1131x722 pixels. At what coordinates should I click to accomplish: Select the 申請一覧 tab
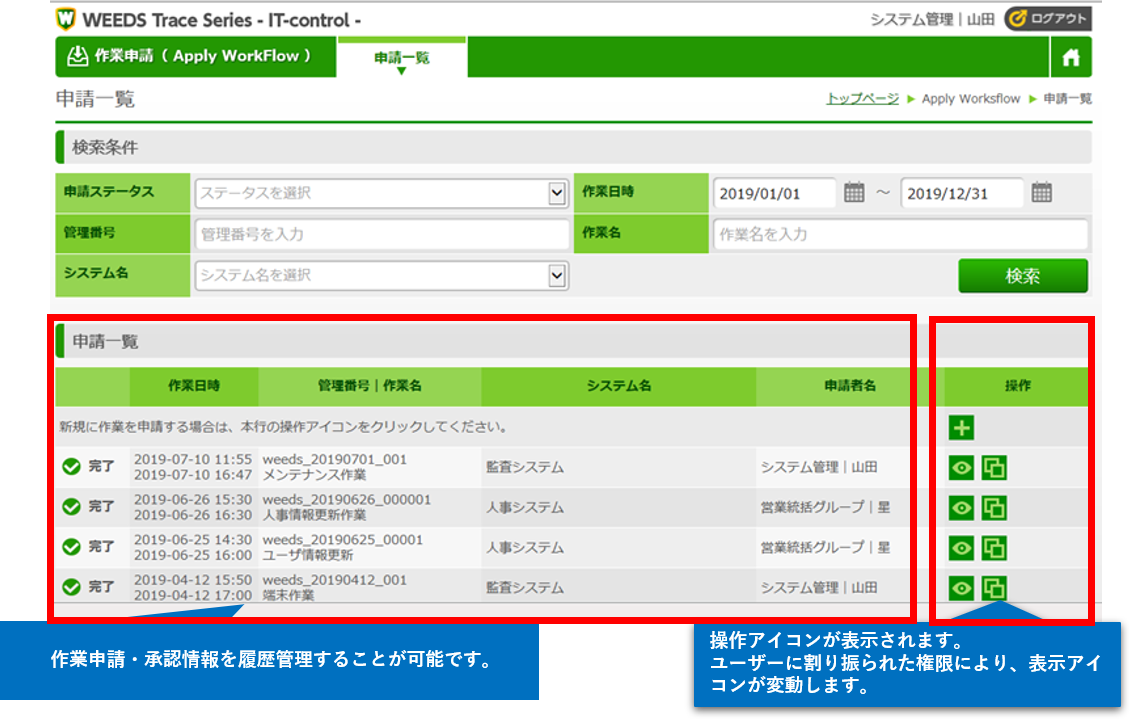coord(402,58)
